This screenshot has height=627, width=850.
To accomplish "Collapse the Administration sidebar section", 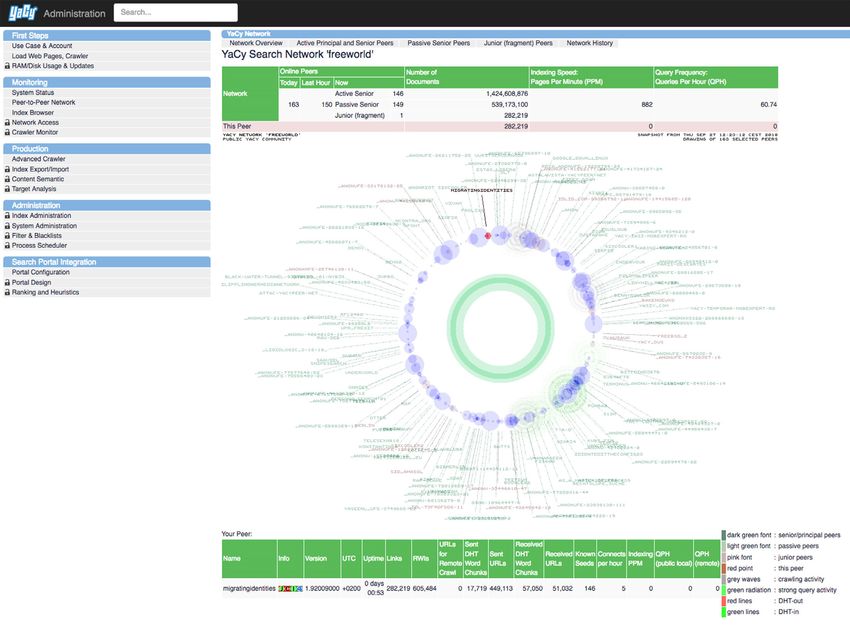I will pos(107,205).
